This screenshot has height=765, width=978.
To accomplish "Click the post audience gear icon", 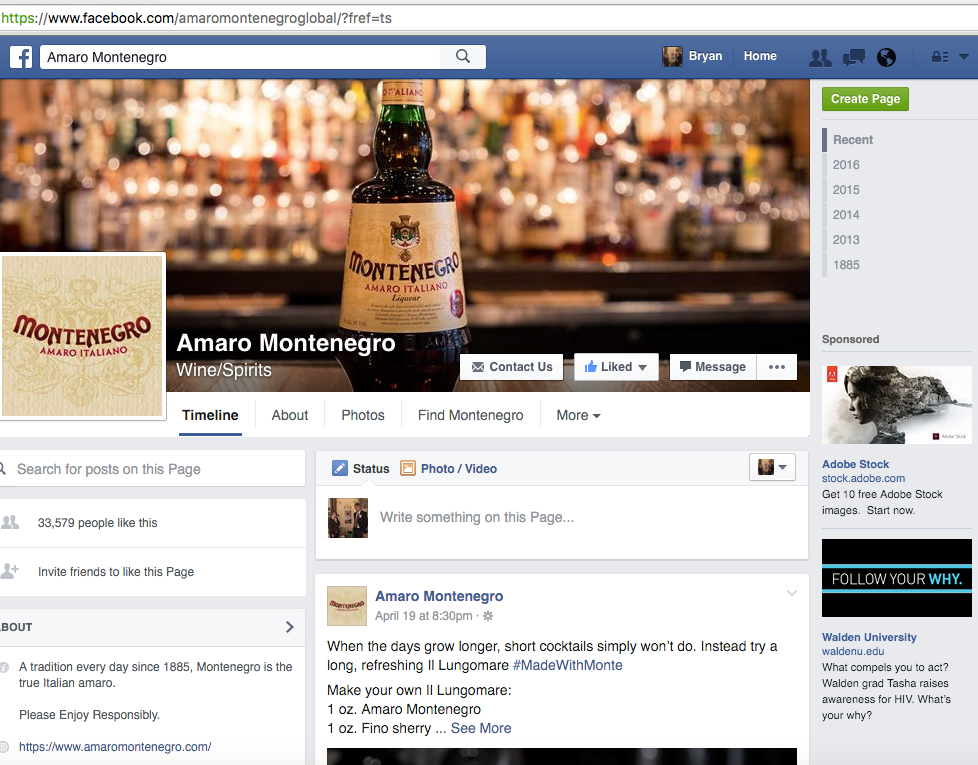I will pyautogui.click(x=488, y=616).
